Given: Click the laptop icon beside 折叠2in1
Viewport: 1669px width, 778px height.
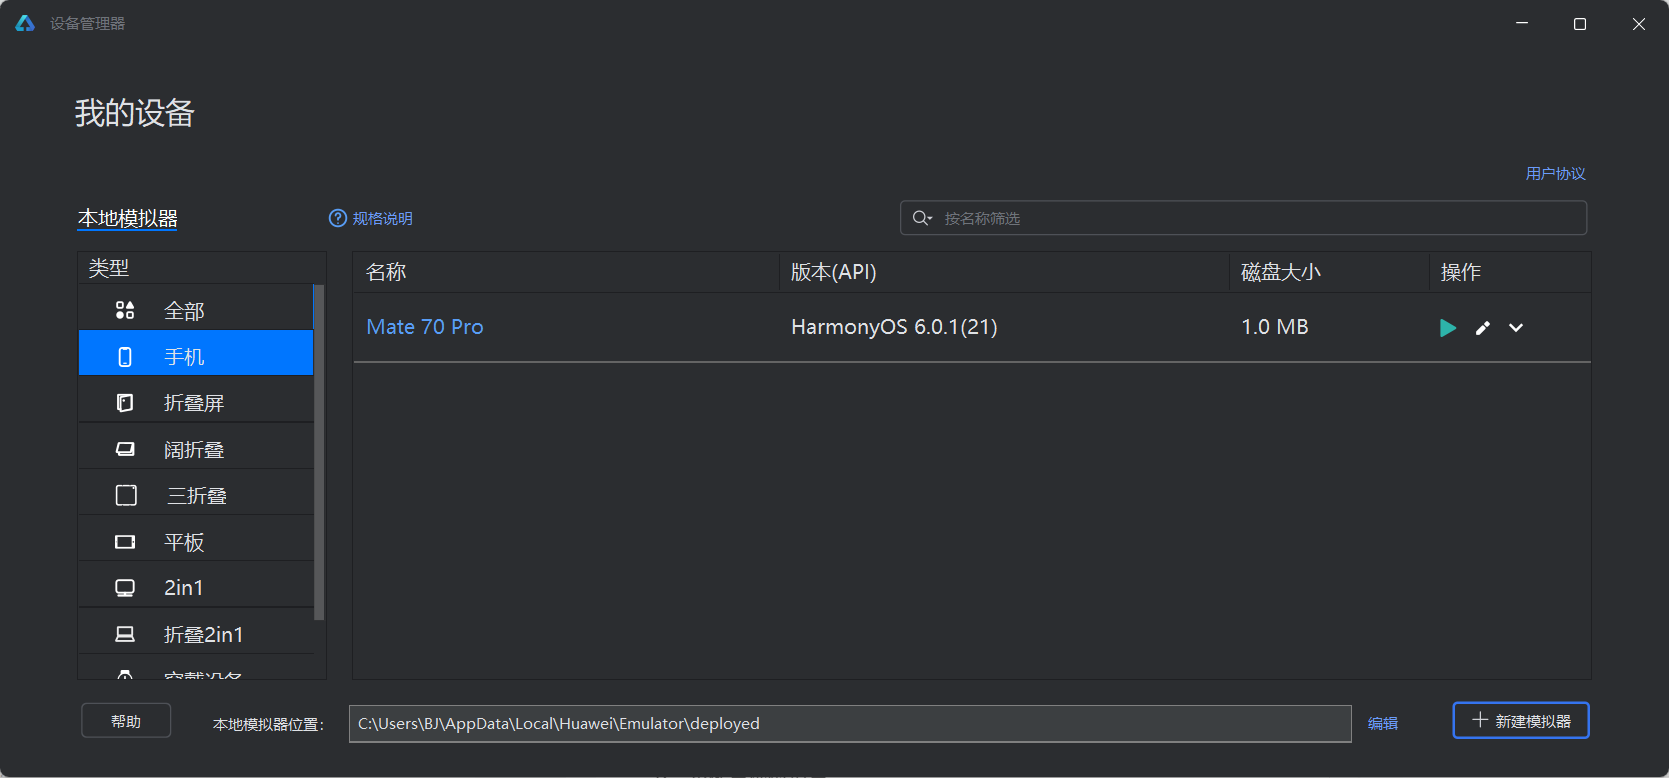Looking at the screenshot, I should coord(125,634).
